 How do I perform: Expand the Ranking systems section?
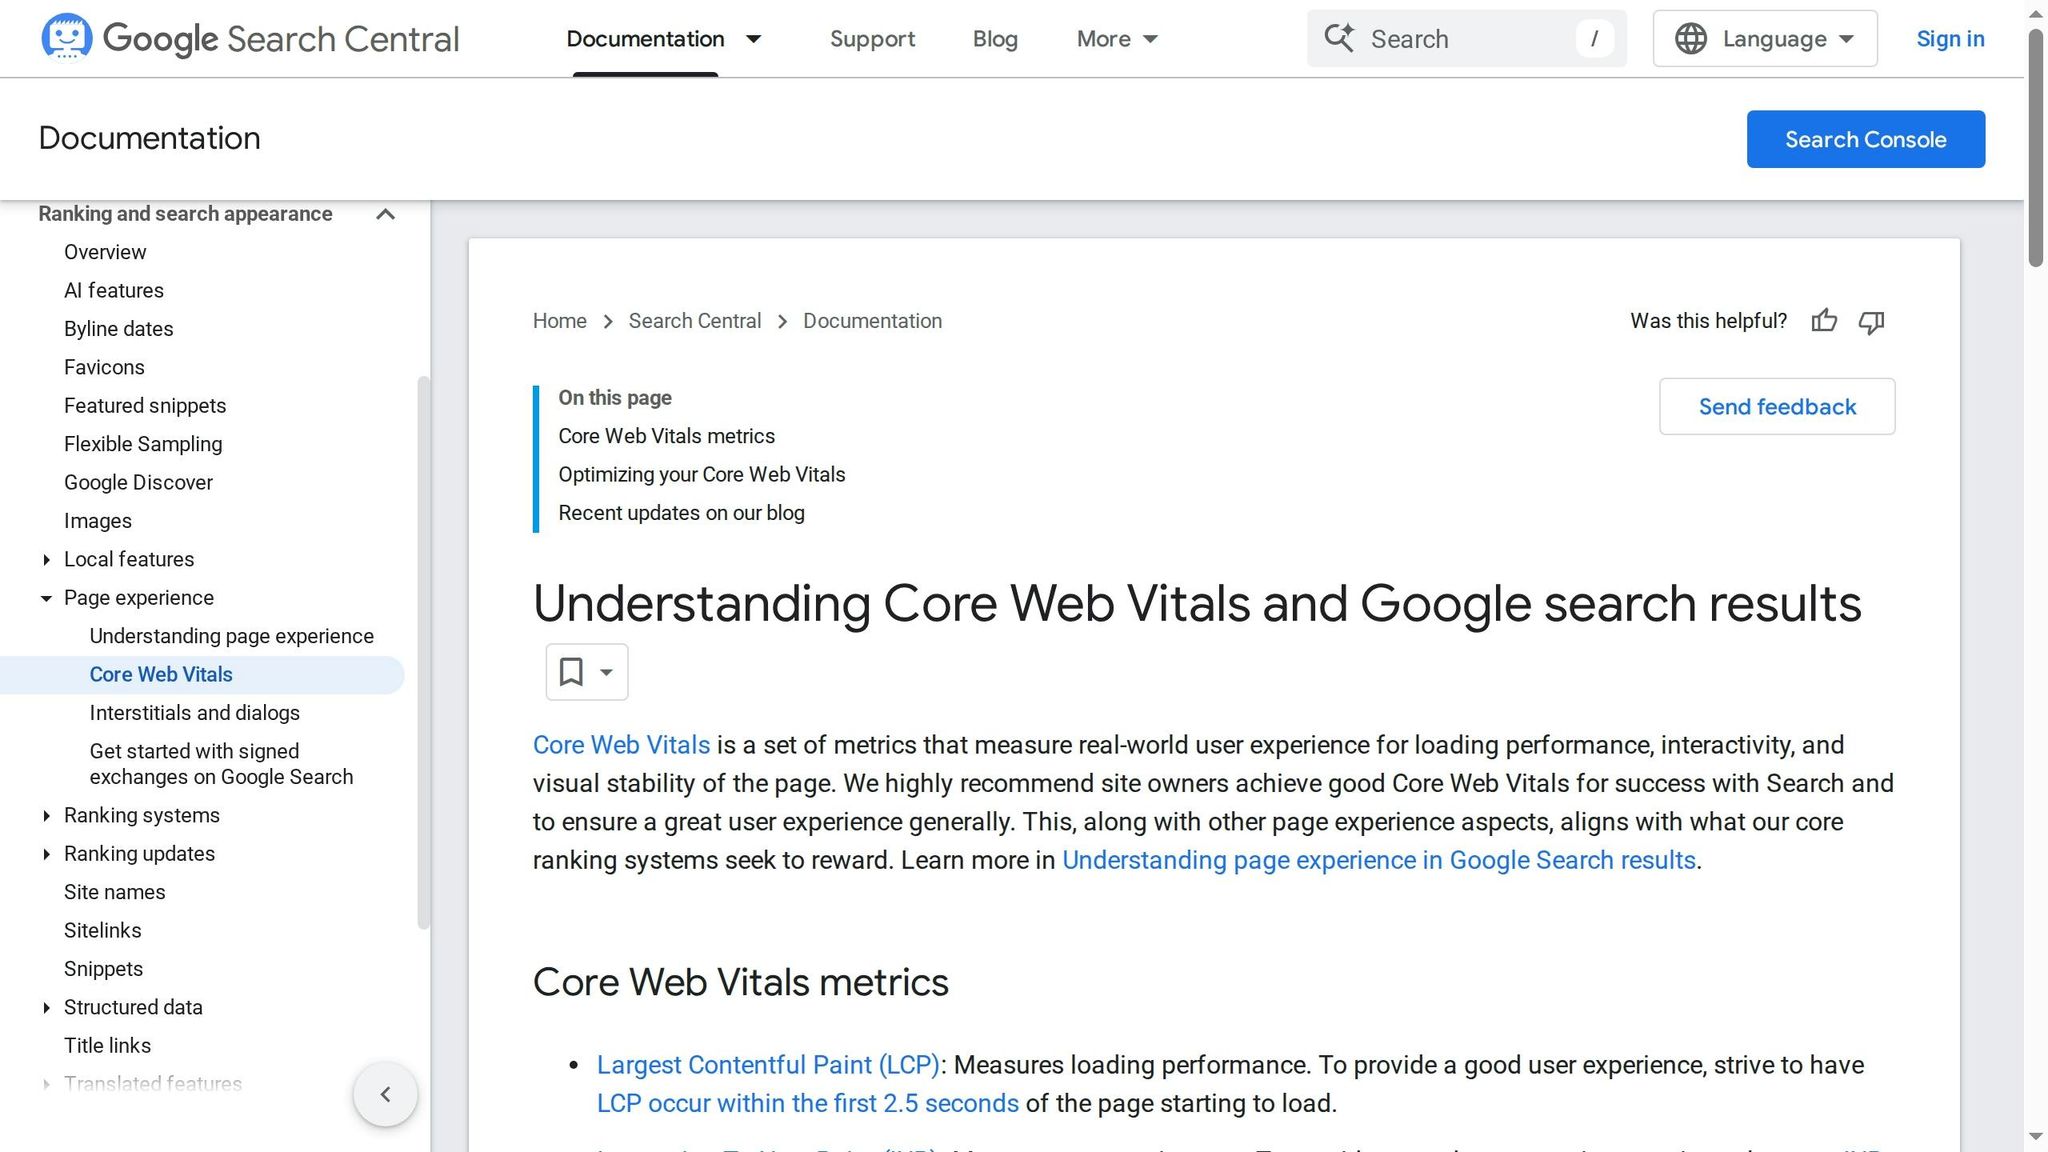[46, 815]
